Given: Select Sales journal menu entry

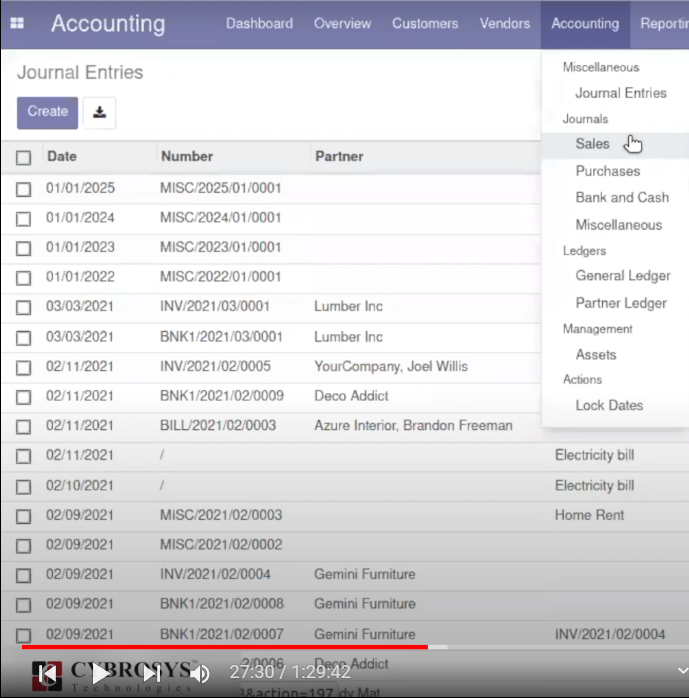Looking at the screenshot, I should pyautogui.click(x=592, y=144).
